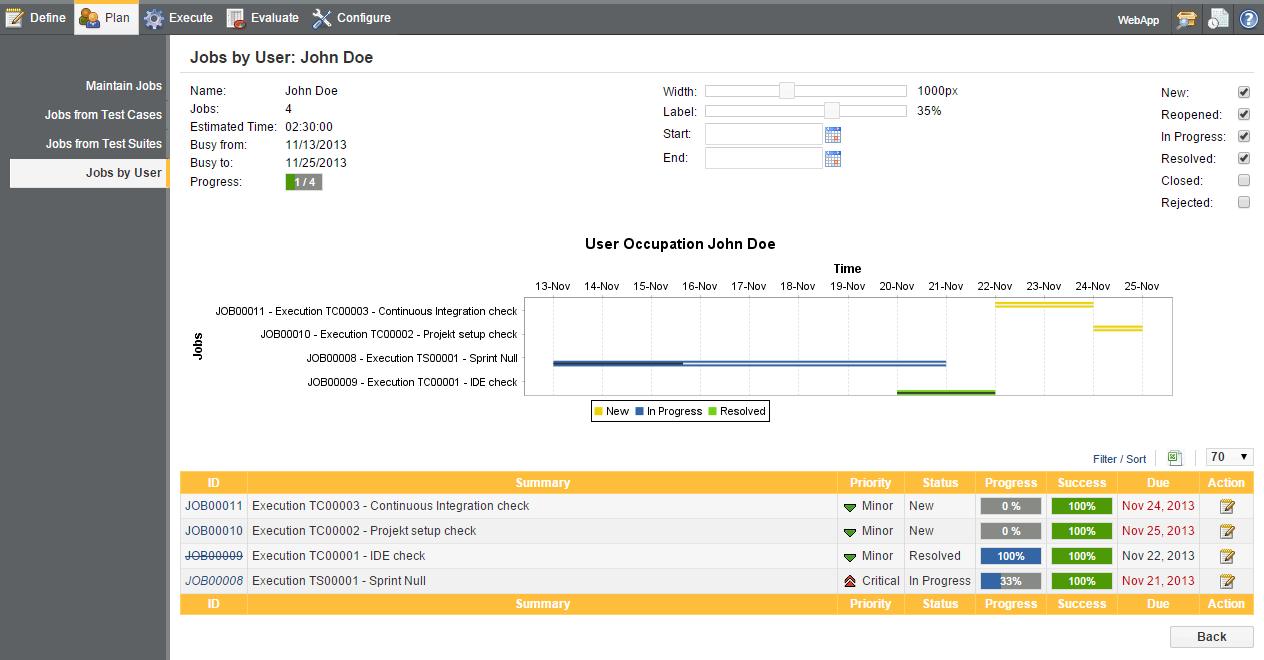Click the document history clock icon

coord(1218,19)
